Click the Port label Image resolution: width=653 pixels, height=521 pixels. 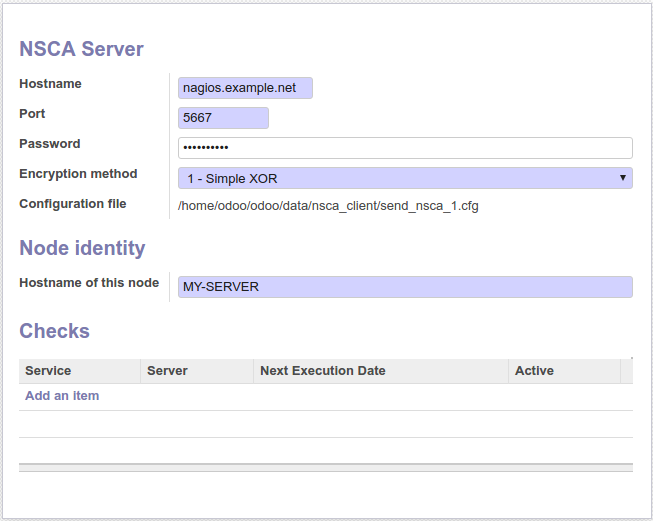pos(32,114)
